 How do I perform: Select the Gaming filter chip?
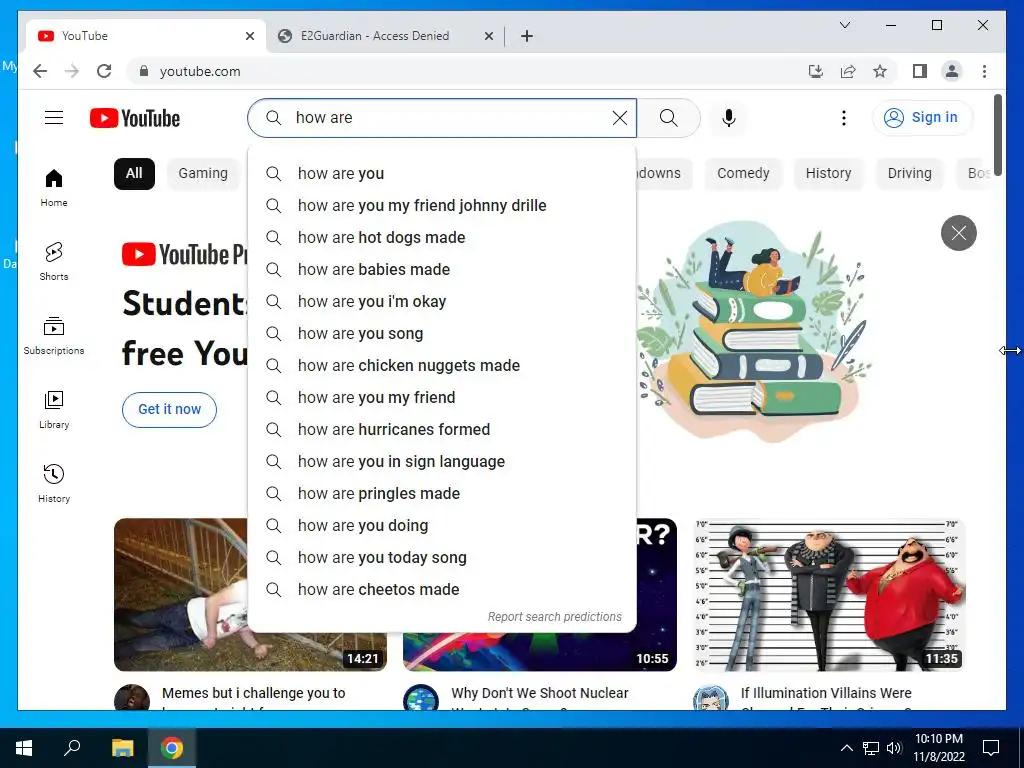(x=202, y=174)
